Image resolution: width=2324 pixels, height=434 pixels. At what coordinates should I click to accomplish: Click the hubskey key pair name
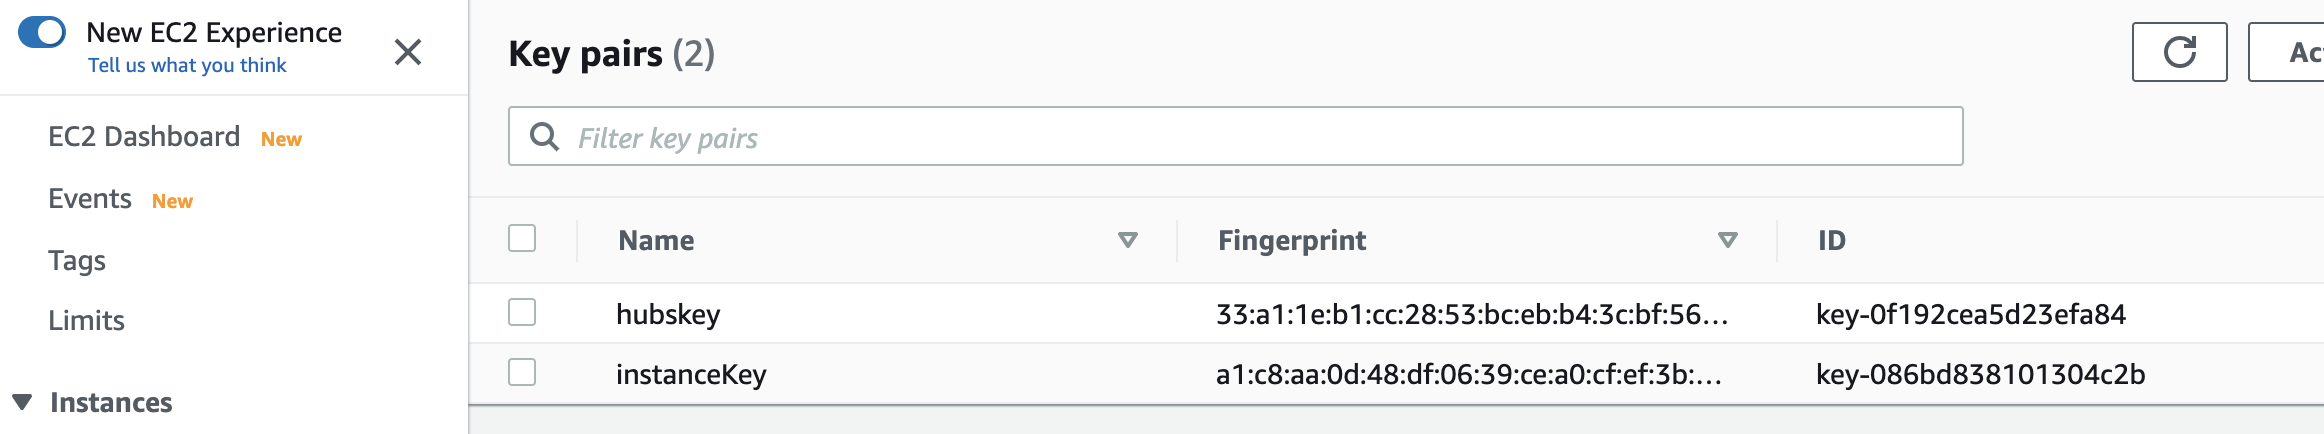pyautogui.click(x=668, y=314)
